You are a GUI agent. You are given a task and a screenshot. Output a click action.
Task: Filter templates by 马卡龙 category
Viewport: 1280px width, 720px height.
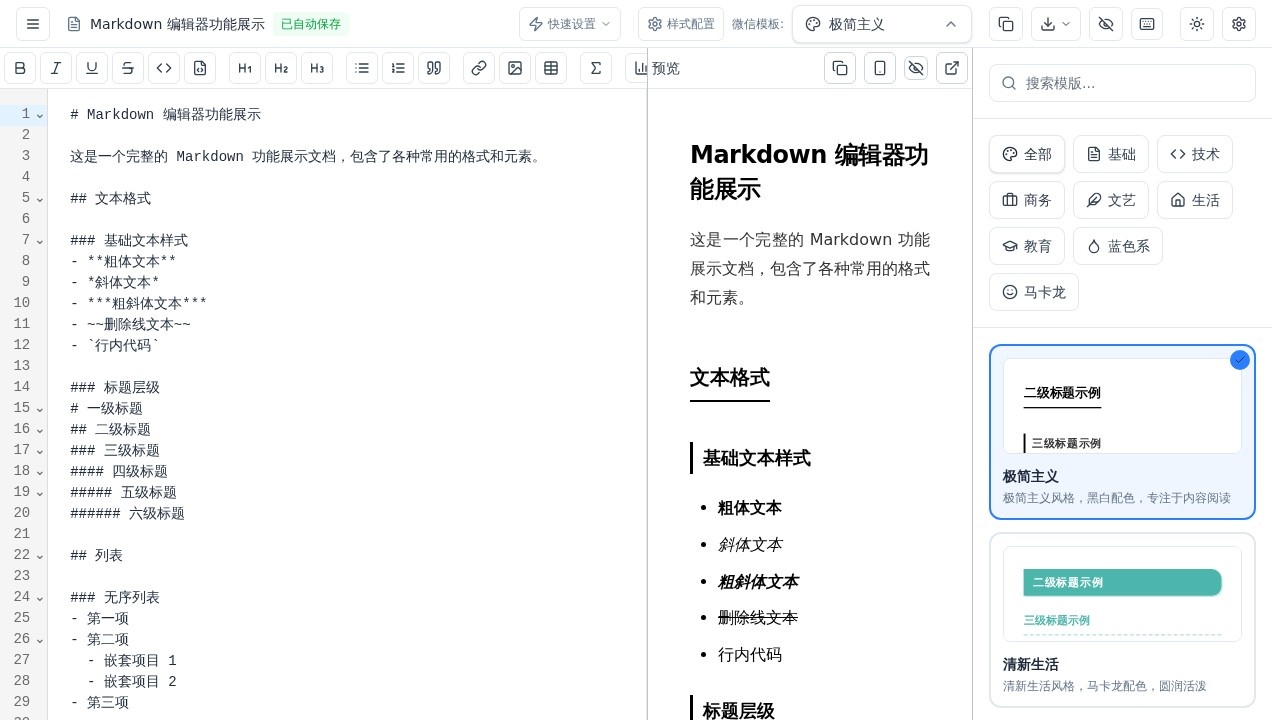pos(1034,292)
